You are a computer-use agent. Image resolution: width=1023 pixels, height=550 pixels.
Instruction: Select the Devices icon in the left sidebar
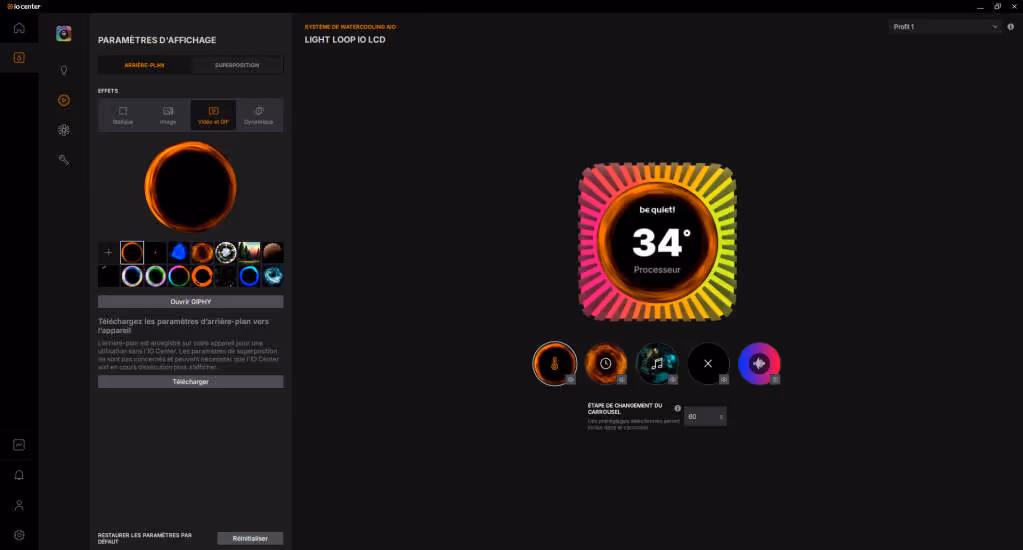(19, 58)
